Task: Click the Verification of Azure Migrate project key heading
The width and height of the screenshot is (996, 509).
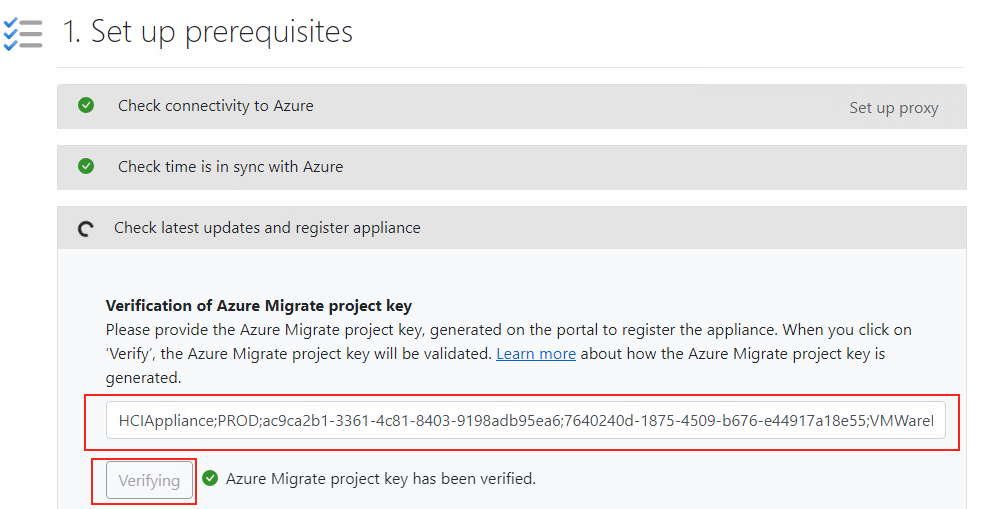Action: [259, 306]
